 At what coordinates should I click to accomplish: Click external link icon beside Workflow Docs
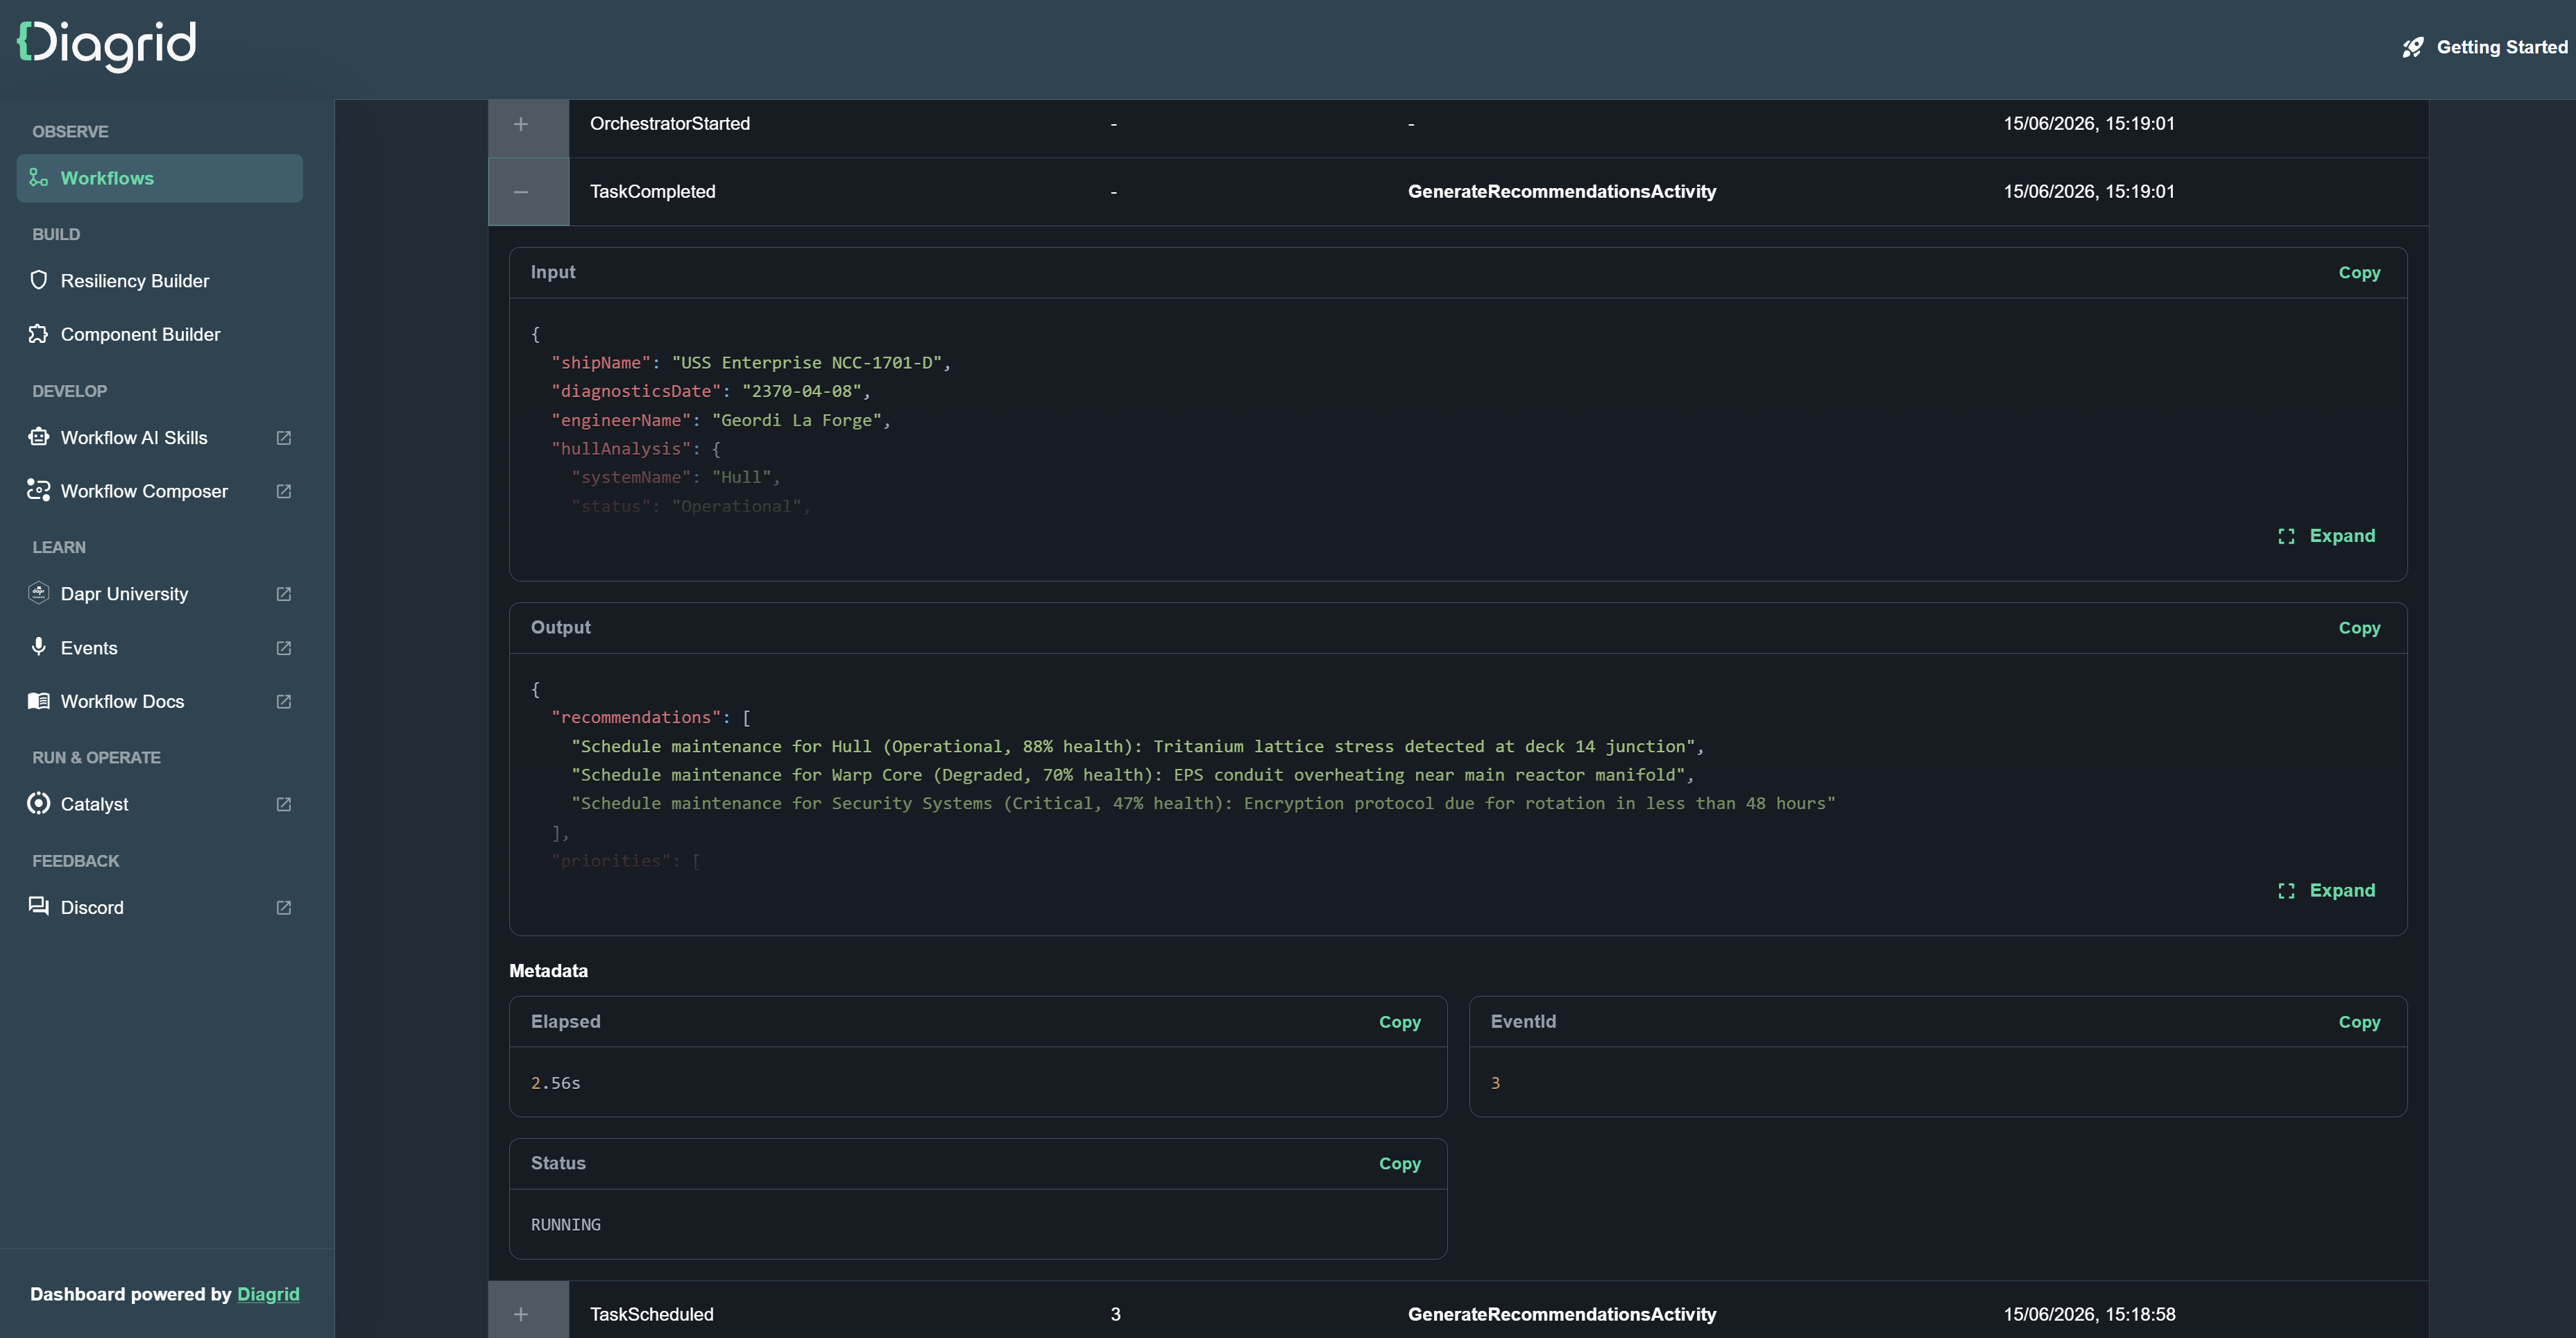284,701
